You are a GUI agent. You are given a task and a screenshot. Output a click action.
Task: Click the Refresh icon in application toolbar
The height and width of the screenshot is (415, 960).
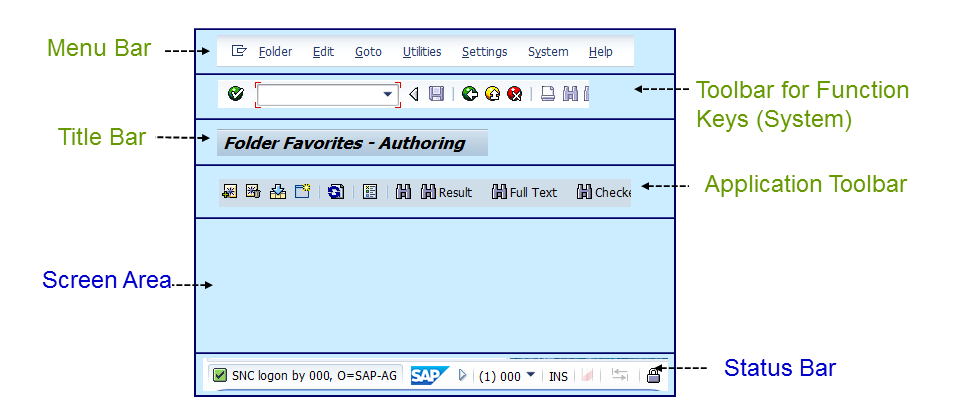click(x=336, y=191)
